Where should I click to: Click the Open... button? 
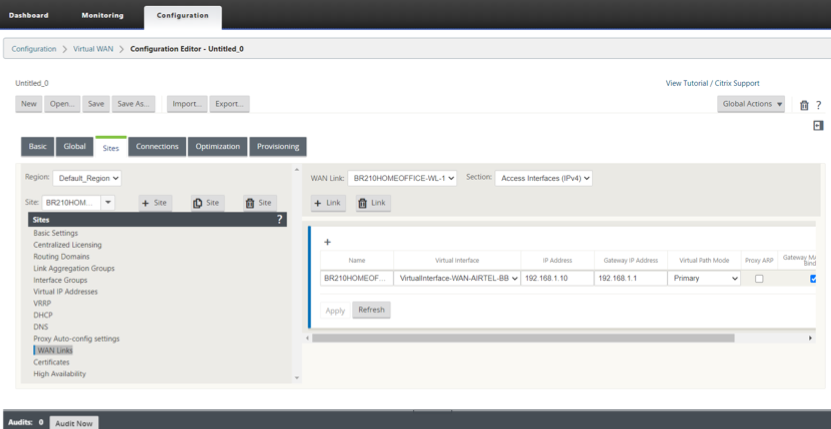click(x=63, y=104)
